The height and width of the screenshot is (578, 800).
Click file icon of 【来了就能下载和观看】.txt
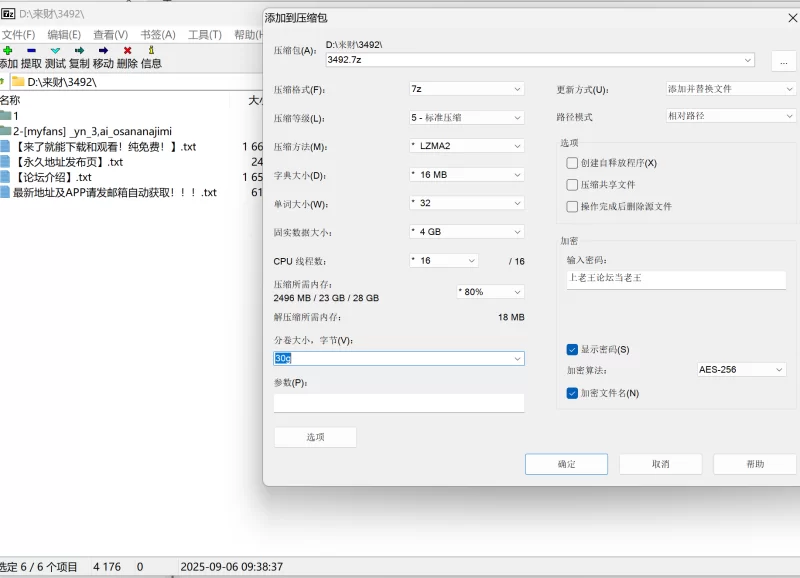(5, 146)
